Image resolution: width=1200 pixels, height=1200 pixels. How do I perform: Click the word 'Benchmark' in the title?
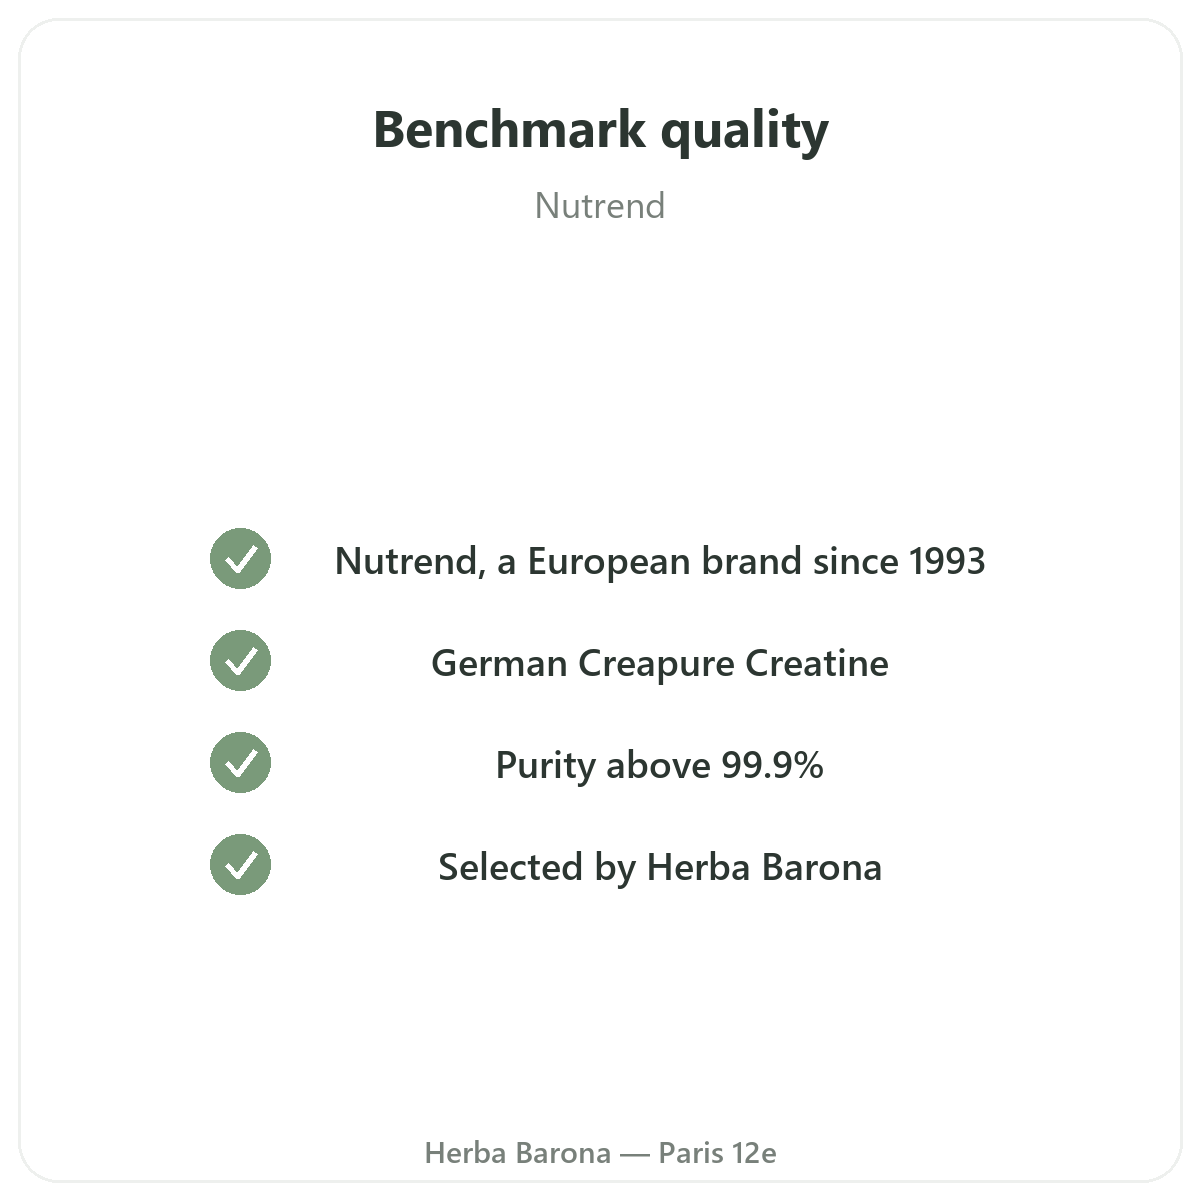(x=510, y=130)
